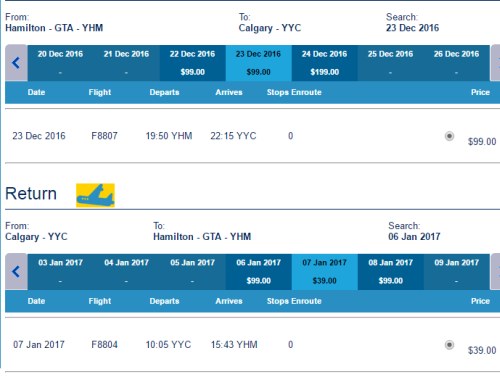Click the 03 Jan 2017 date tab
500x377 pixels.
pos(60,272)
